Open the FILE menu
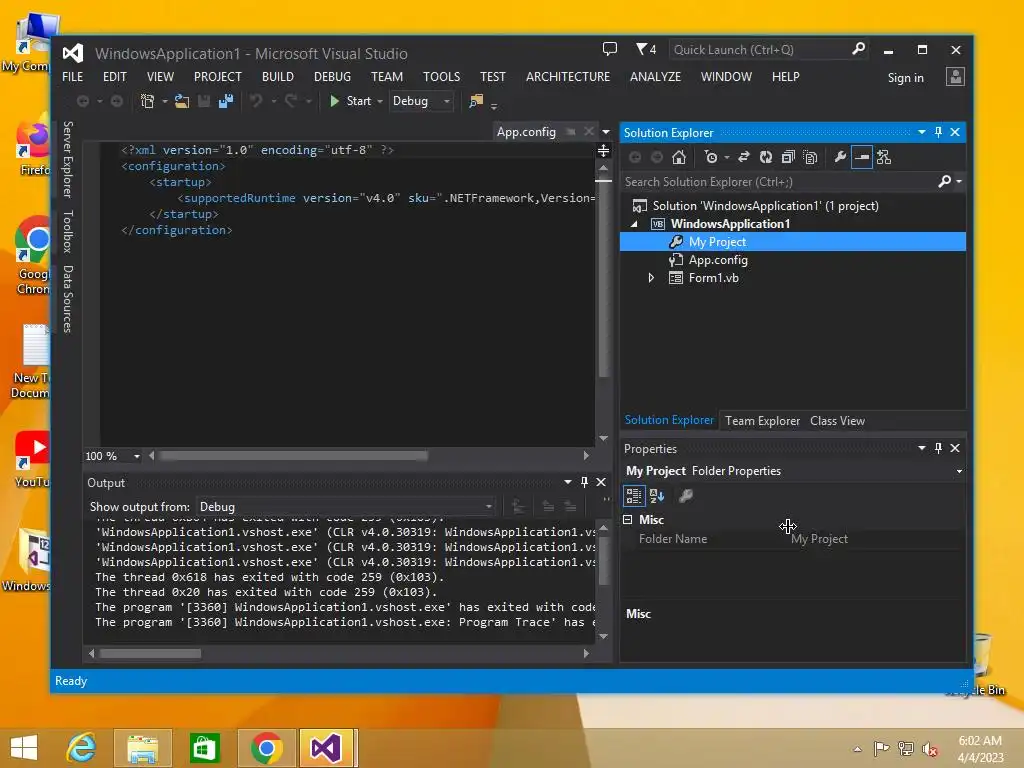The width and height of the screenshot is (1024, 768). (x=72, y=77)
